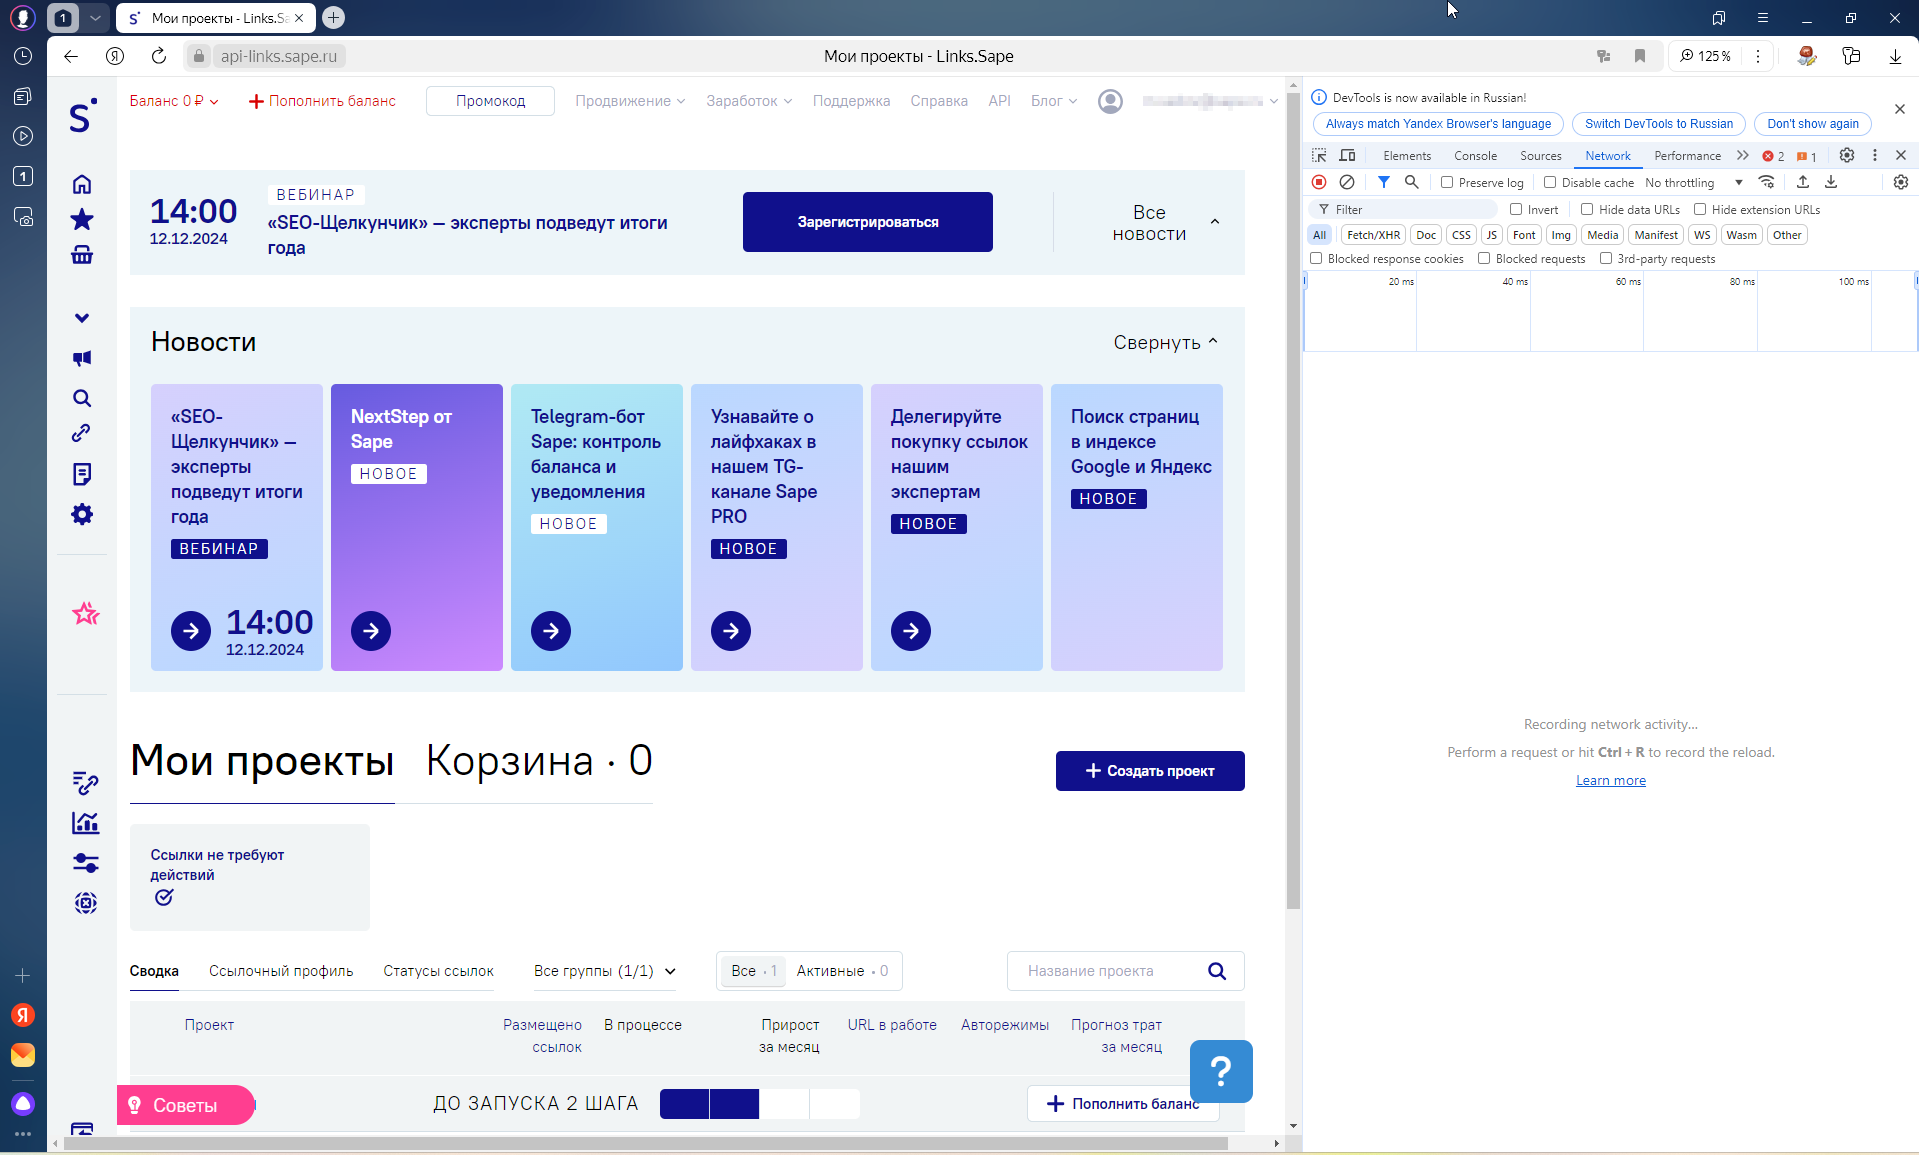Check Blocked response cookies checkbox
Image resolution: width=1919 pixels, height=1155 pixels.
pos(1316,258)
